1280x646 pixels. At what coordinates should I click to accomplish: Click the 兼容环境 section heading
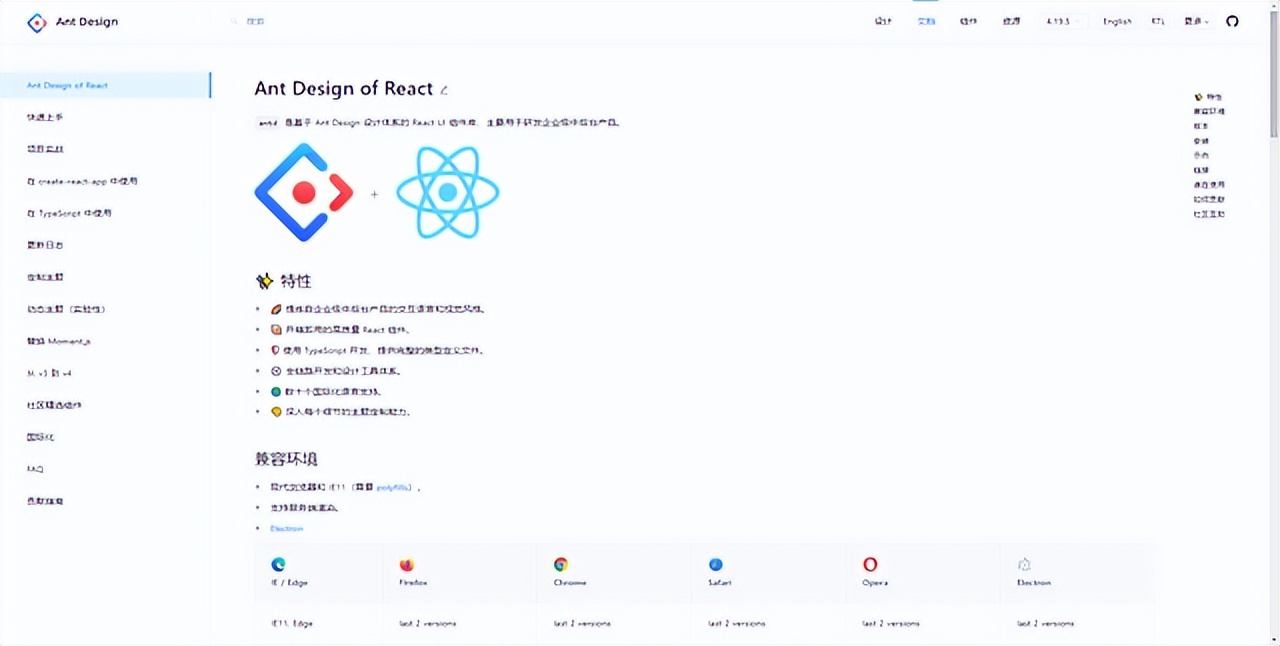[x=286, y=459]
